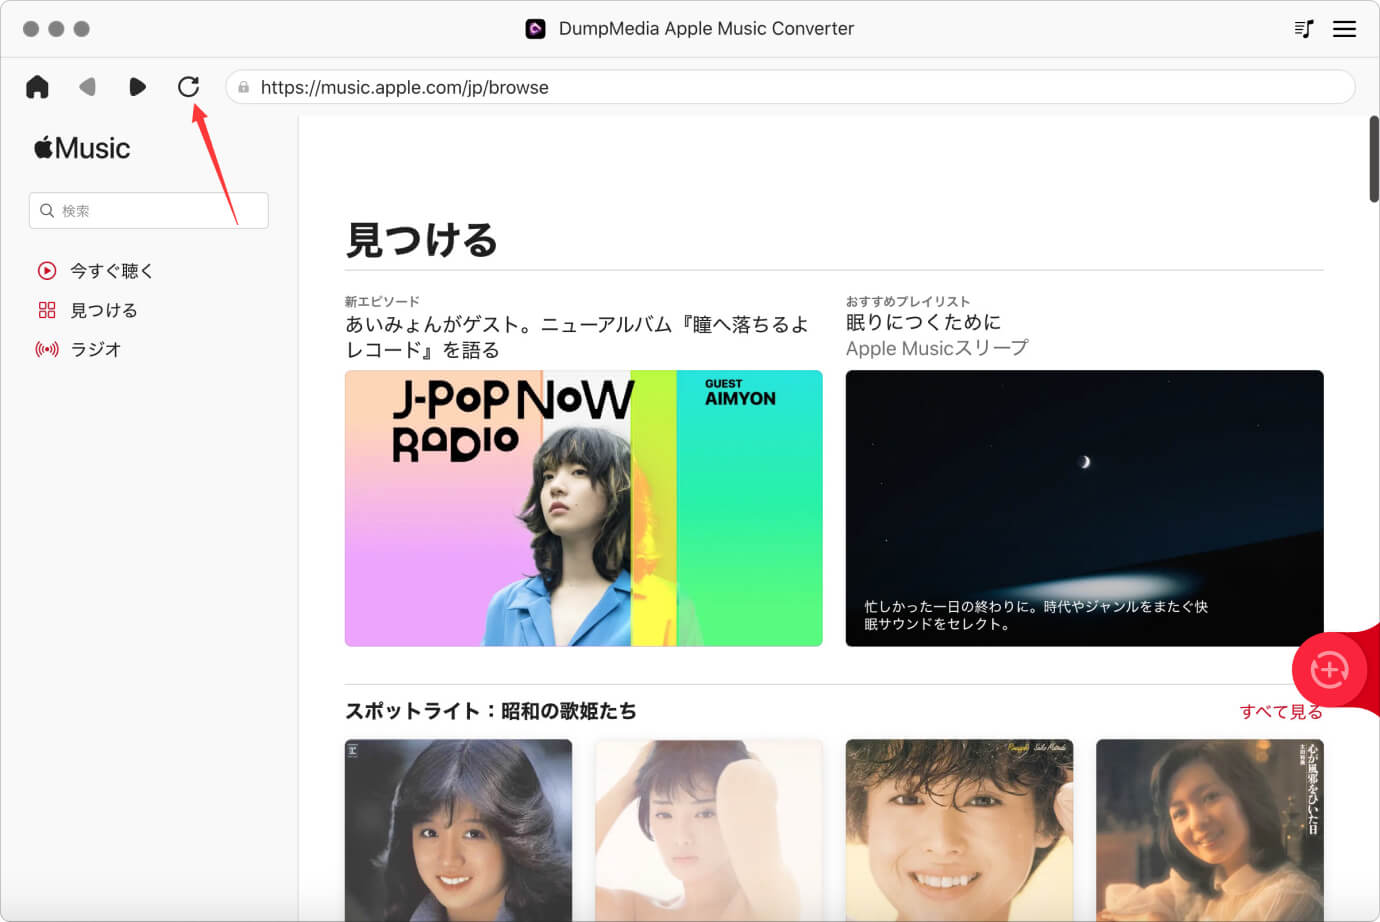Click the 今すぐ聴く play circle icon
The width and height of the screenshot is (1380, 922).
coord(46,271)
